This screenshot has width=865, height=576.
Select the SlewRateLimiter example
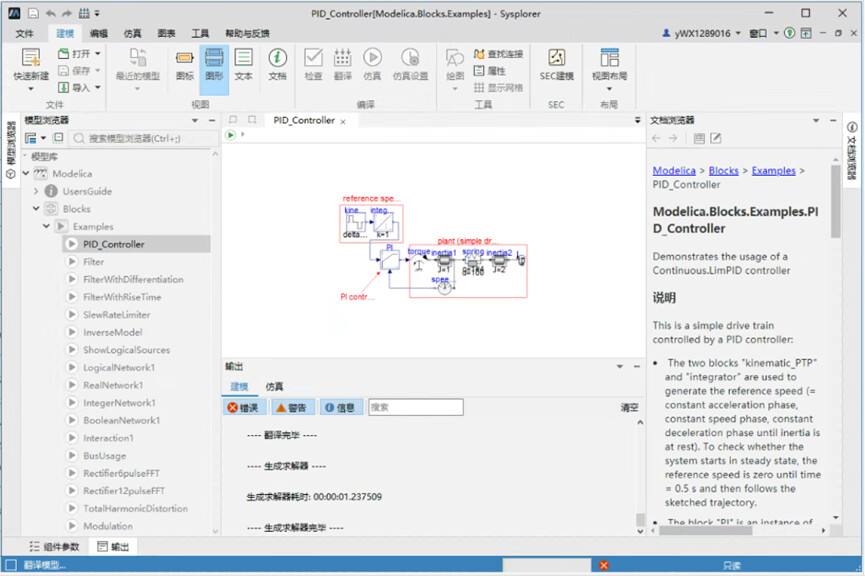click(116, 314)
